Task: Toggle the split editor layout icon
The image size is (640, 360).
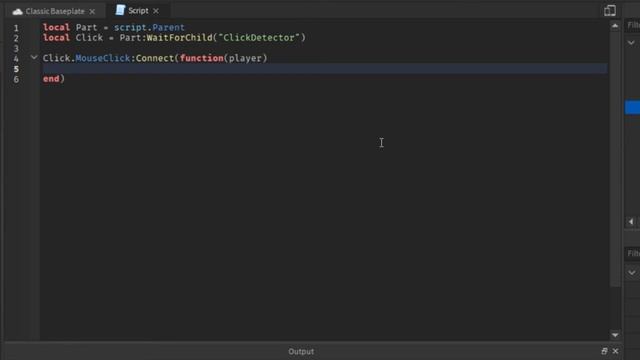Action: [x=610, y=11]
